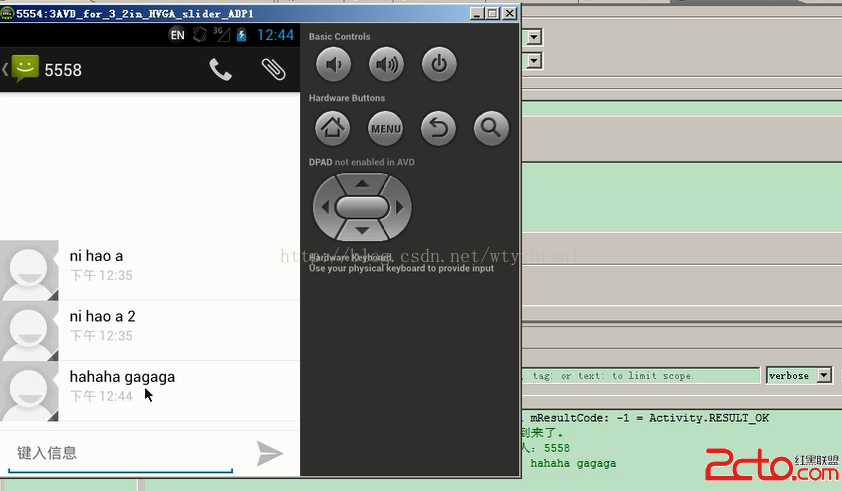Raise volume using the emulator volume up button

(x=386, y=64)
